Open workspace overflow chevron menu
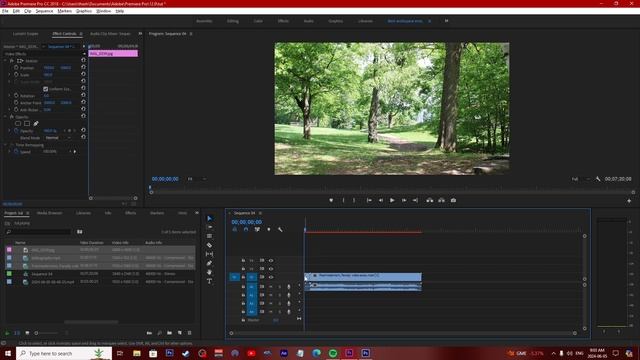This screenshot has width=640, height=360. tap(446, 21)
